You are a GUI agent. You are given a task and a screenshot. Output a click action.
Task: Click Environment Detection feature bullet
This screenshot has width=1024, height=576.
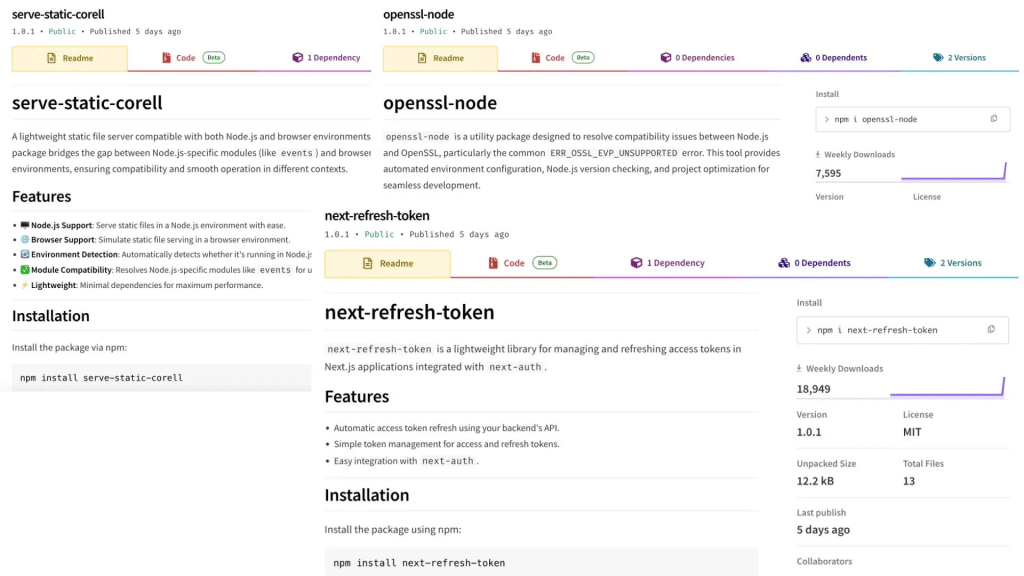(x=166, y=255)
